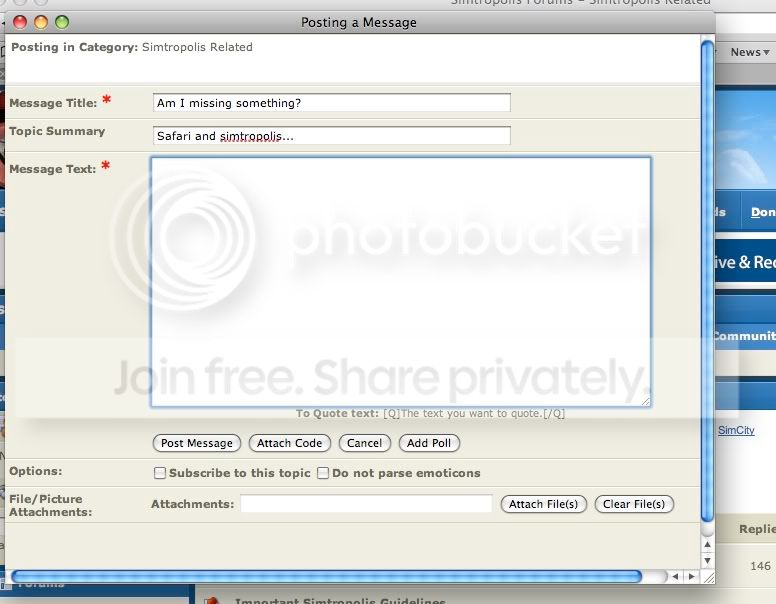Click the Attach File(s) button
Image resolution: width=776 pixels, height=604 pixels.
(x=543, y=504)
